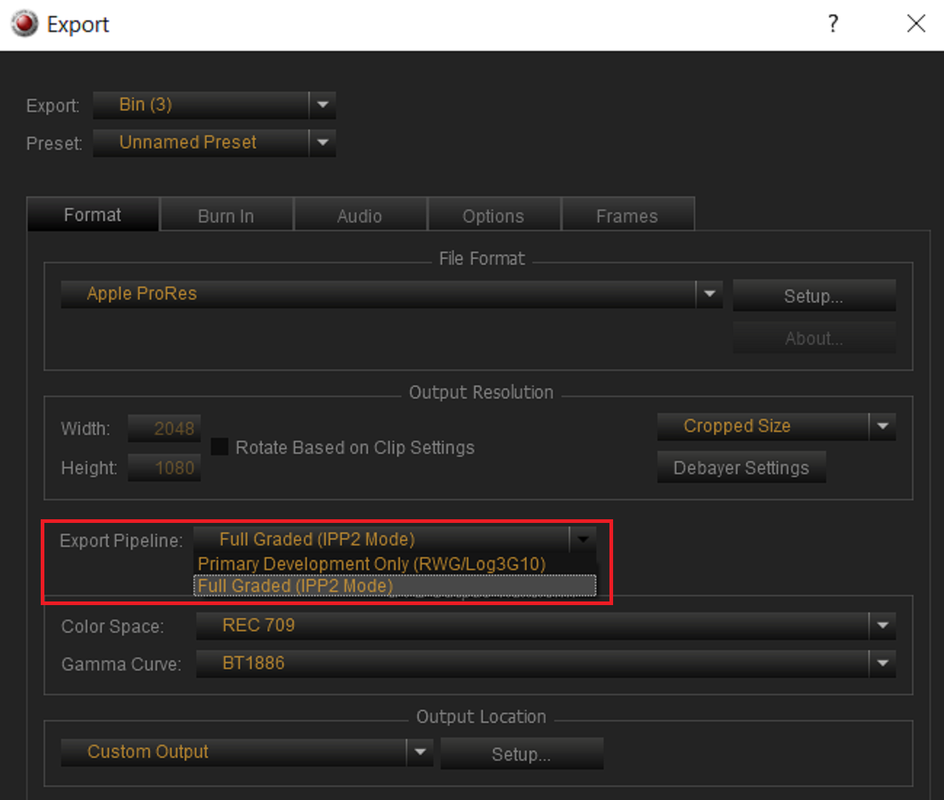This screenshot has height=800, width=944.
Task: Click the File Format Setup button
Action: point(814,296)
